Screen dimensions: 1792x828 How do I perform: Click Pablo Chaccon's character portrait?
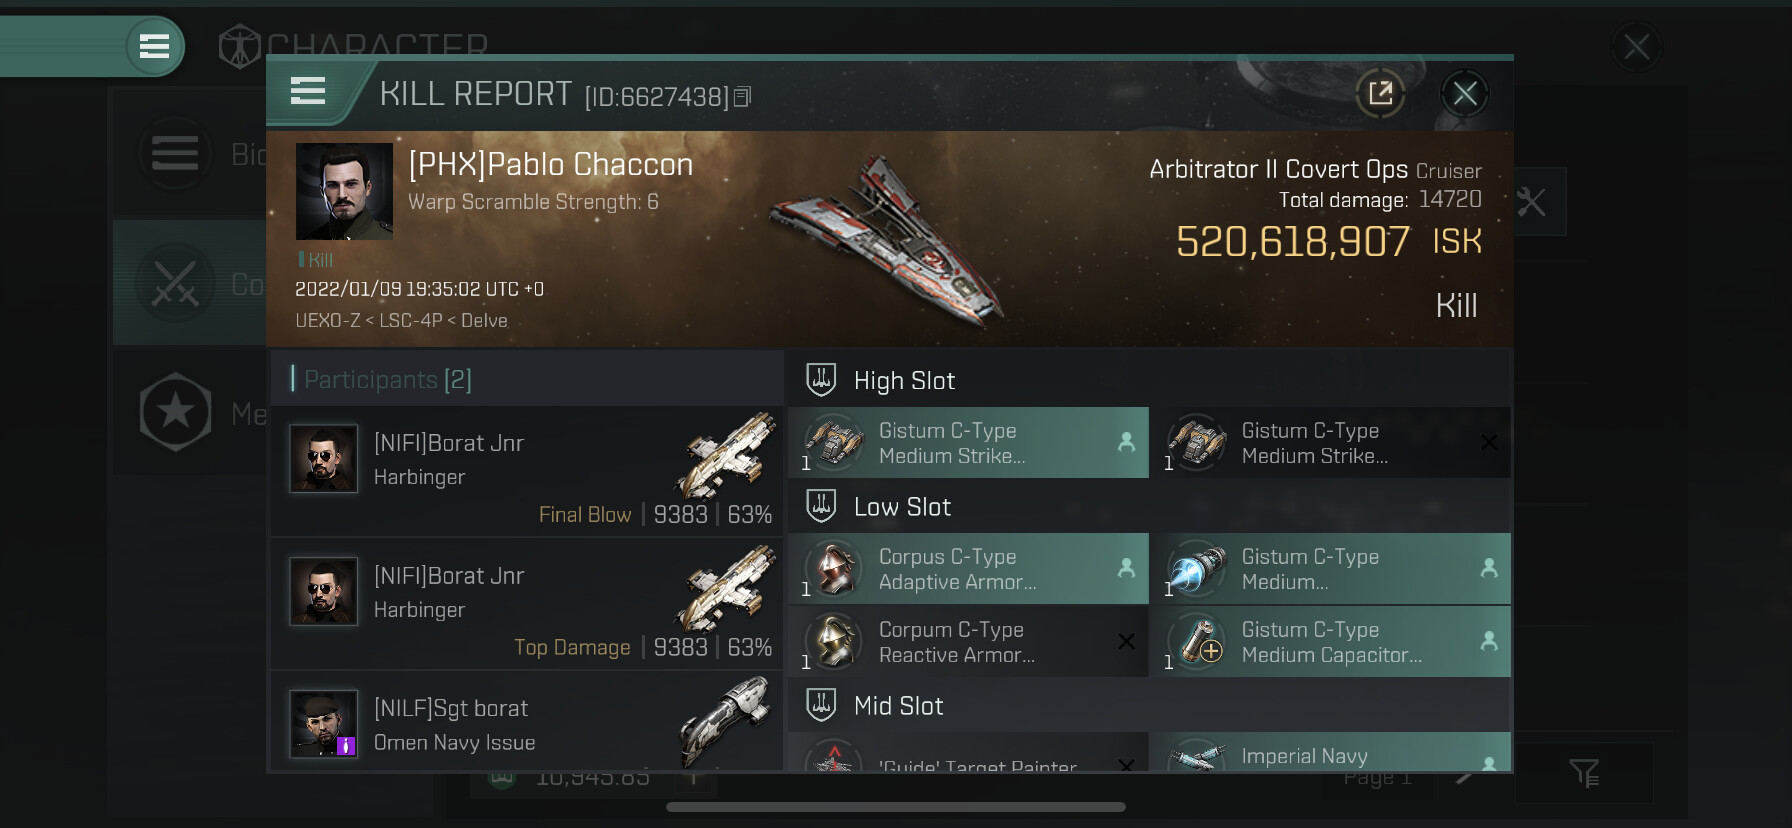344,191
